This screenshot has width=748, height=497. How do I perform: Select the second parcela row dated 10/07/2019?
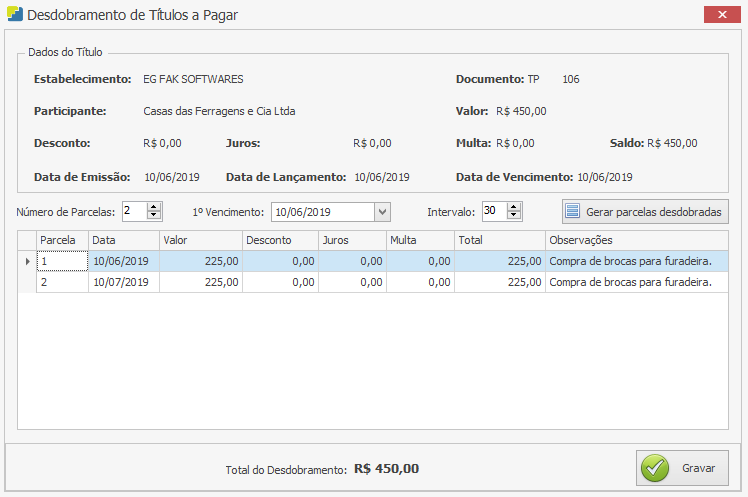coord(120,283)
